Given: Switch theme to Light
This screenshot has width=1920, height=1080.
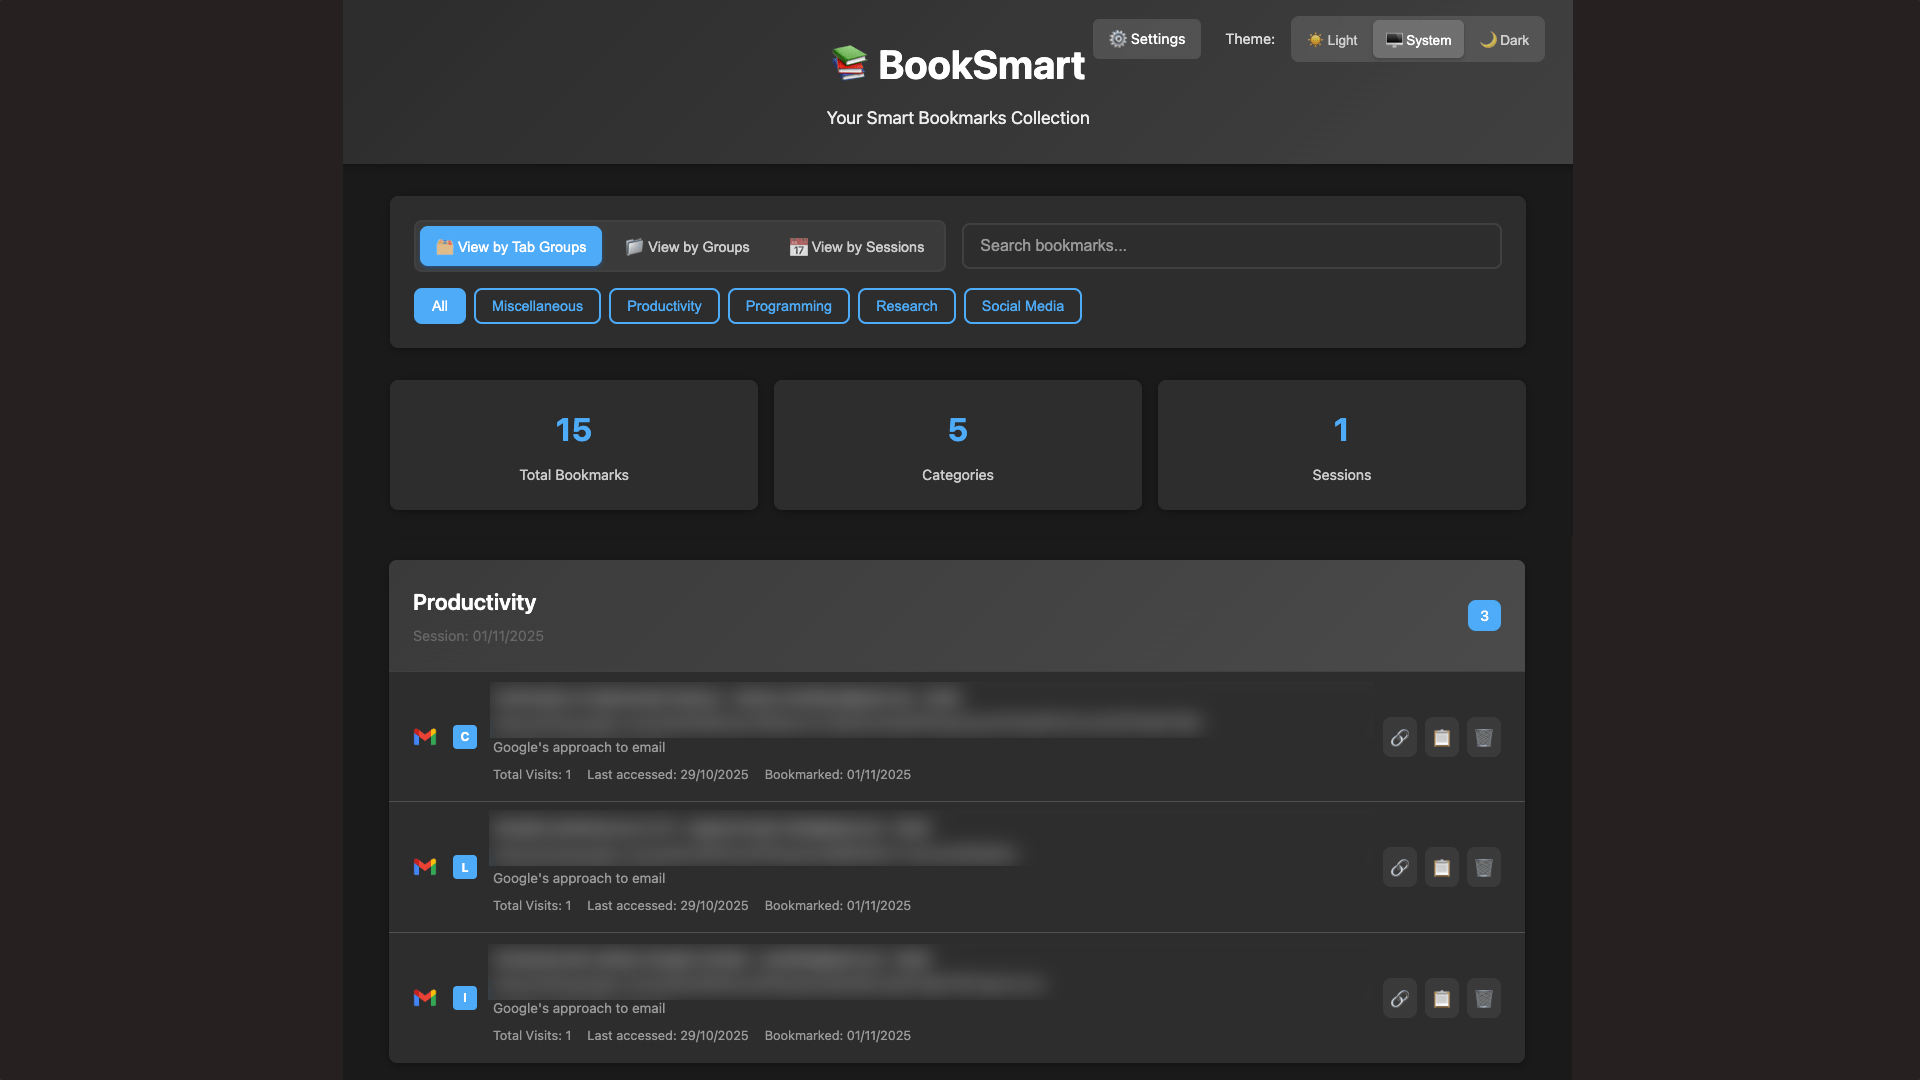Looking at the screenshot, I should (1332, 40).
